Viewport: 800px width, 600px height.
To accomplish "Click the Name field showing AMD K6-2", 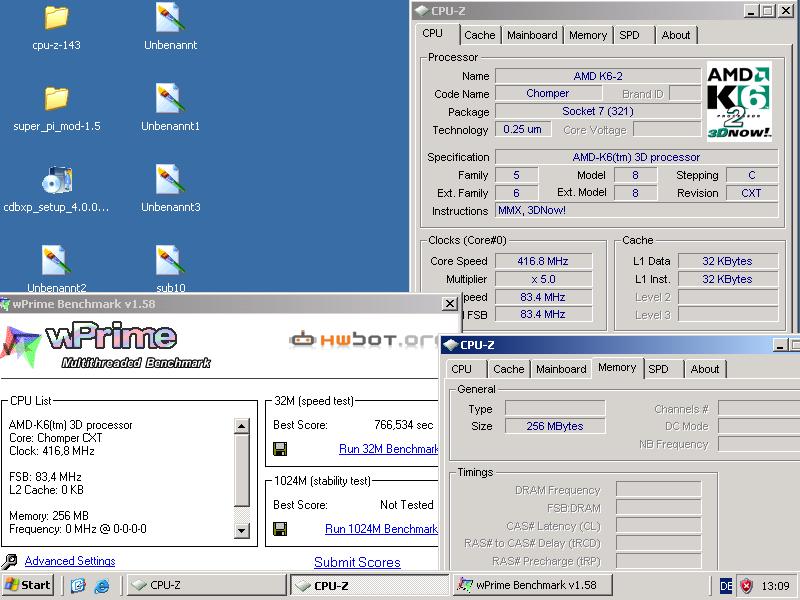I will pyautogui.click(x=598, y=76).
